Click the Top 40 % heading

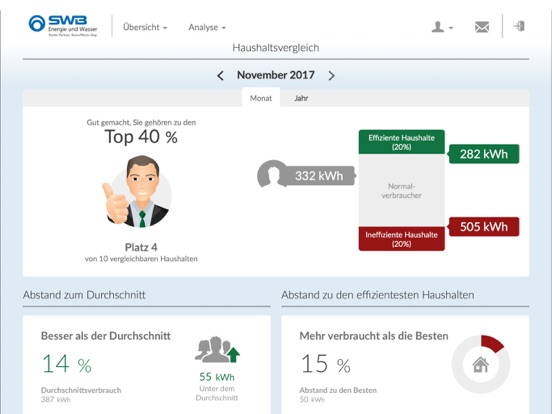point(141,137)
